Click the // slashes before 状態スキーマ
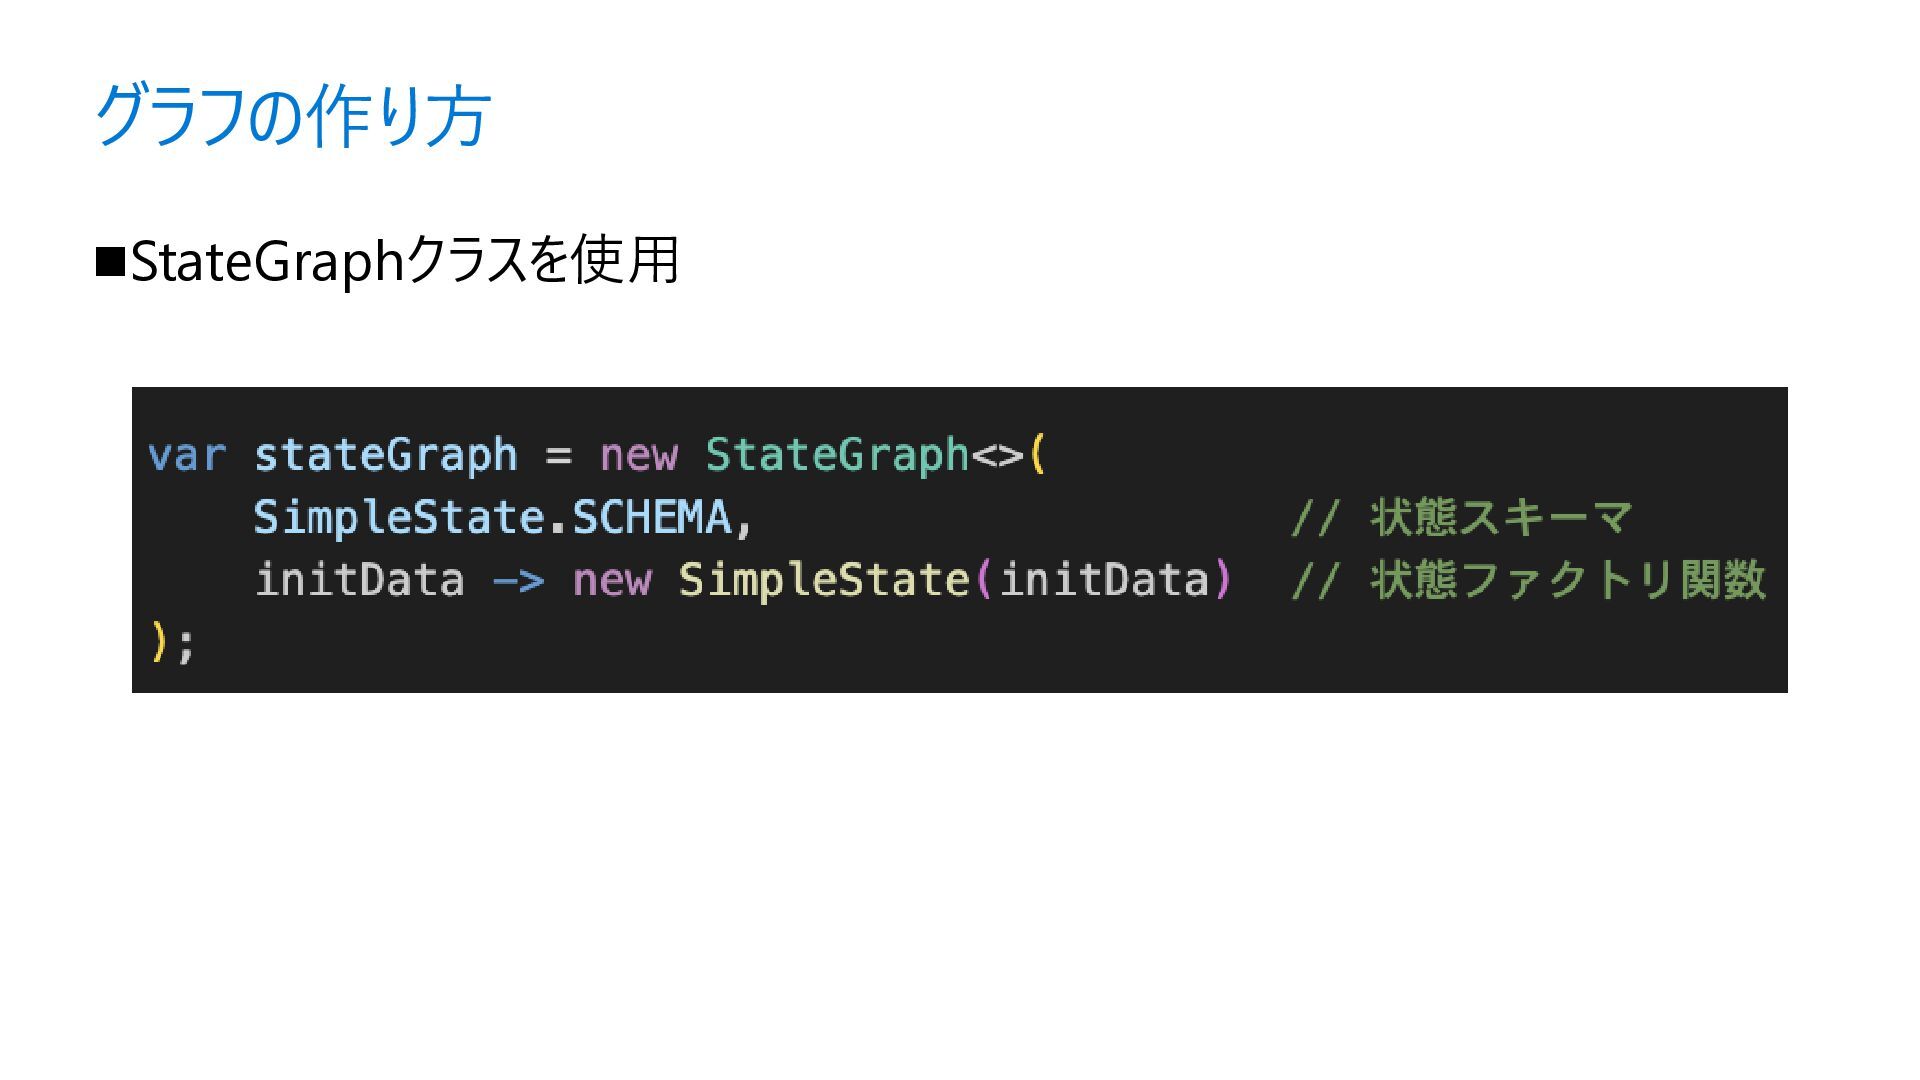 pyautogui.click(x=1316, y=518)
